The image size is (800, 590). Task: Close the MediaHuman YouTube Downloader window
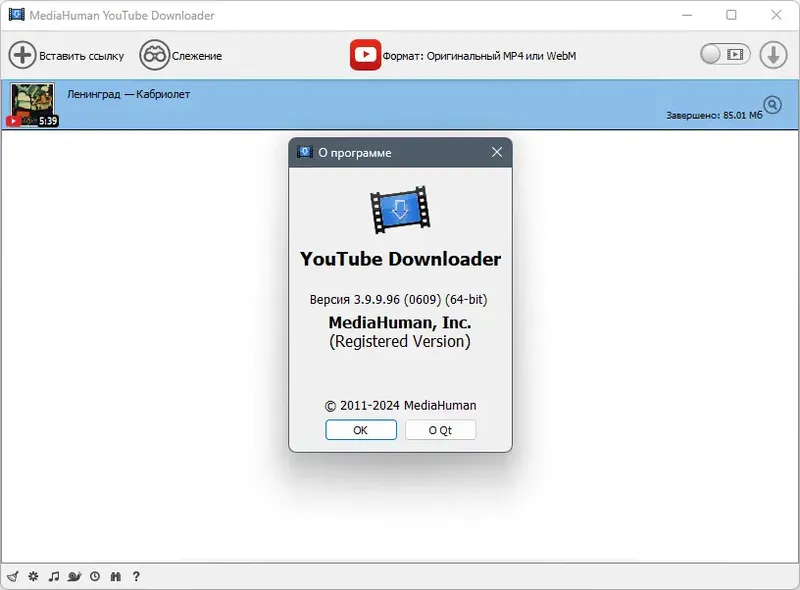(776, 15)
